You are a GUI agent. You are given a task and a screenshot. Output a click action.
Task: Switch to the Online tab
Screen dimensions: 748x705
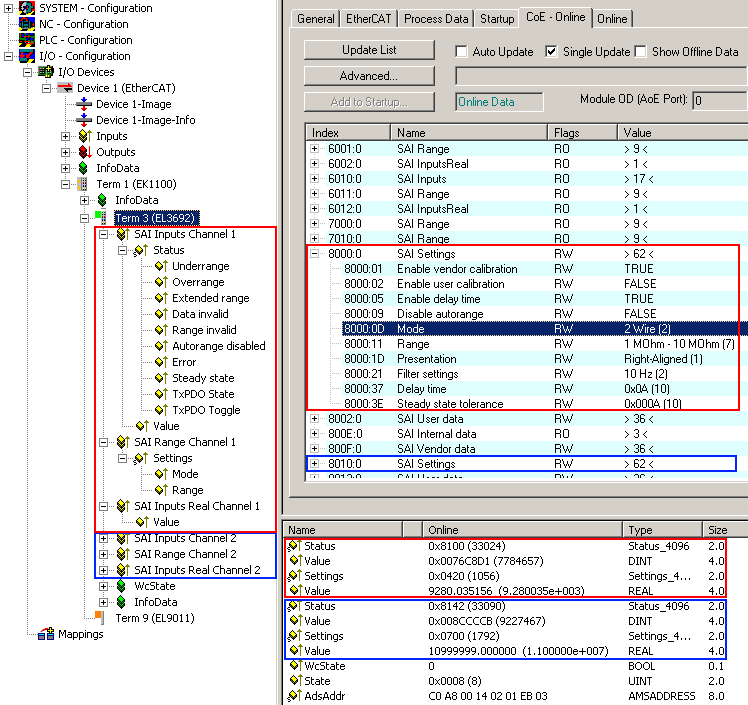coord(612,19)
